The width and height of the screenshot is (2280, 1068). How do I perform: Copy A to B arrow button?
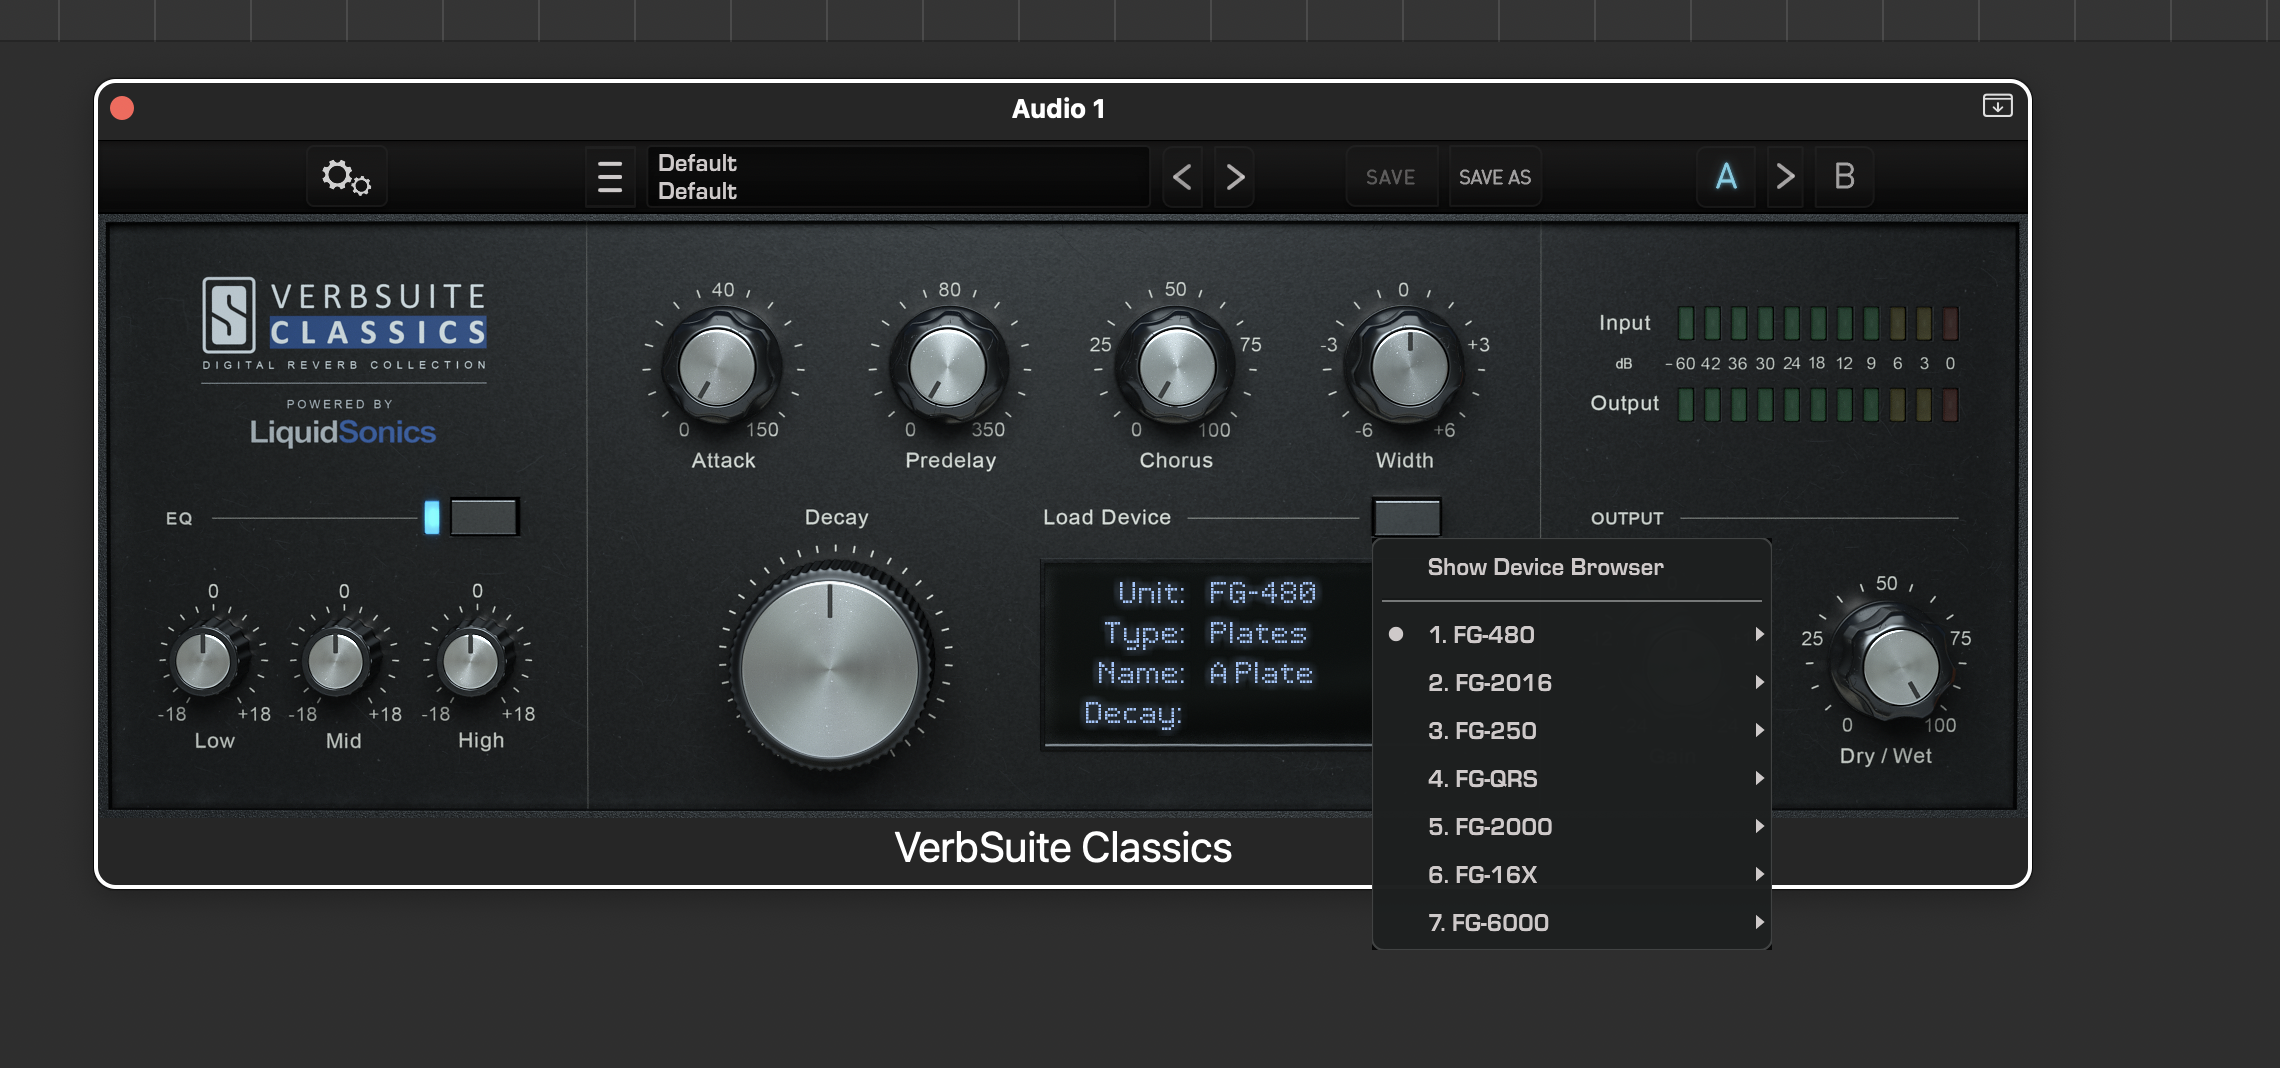[1785, 177]
